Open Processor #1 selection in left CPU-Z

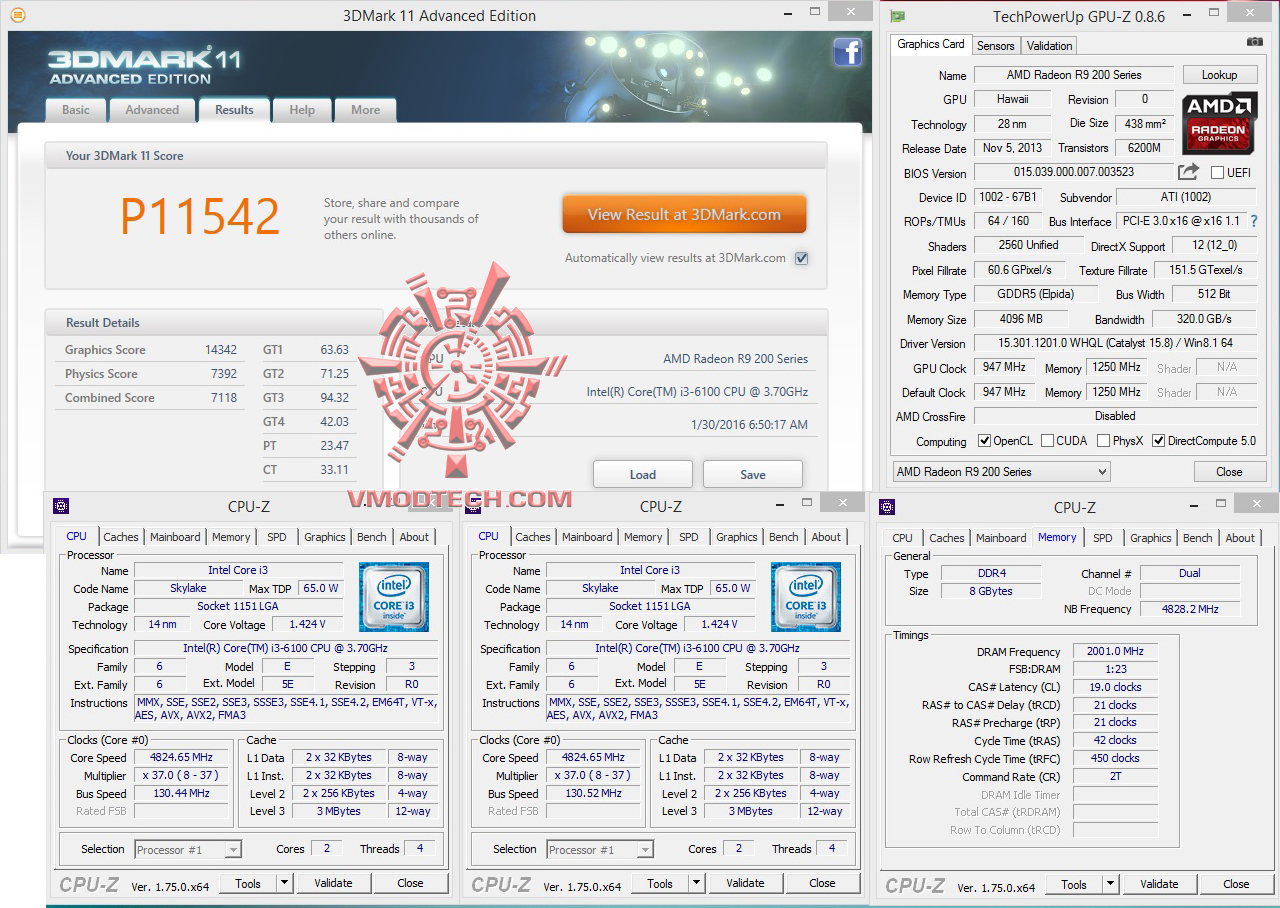pyautogui.click(x=188, y=850)
